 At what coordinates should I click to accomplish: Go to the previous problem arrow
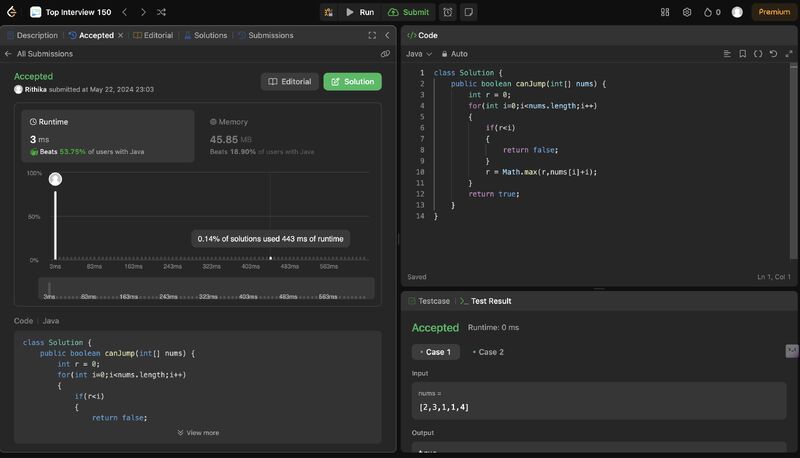124,12
